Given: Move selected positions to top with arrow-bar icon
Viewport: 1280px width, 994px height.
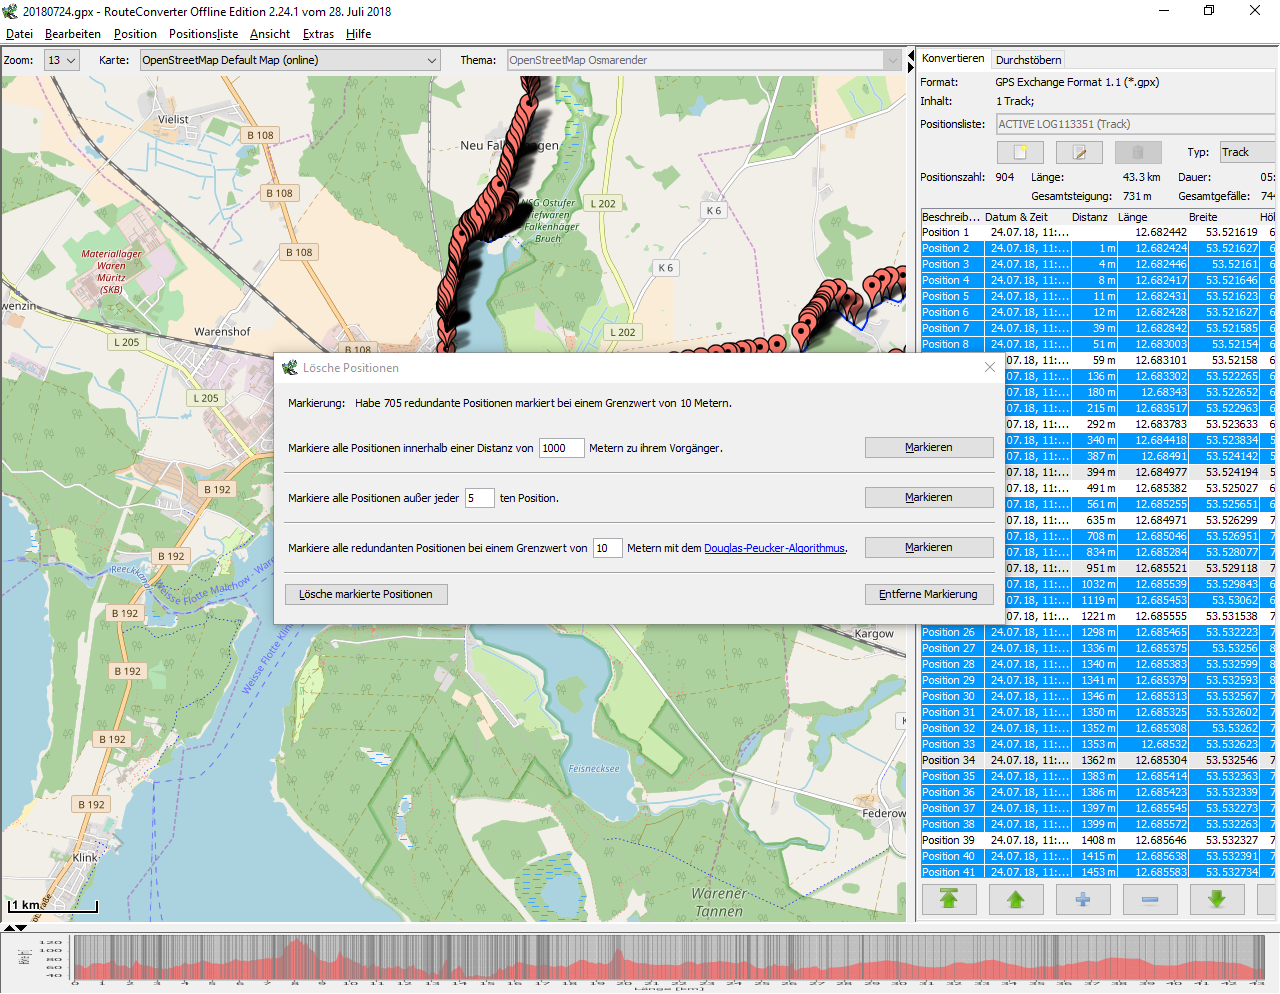Looking at the screenshot, I should click(x=949, y=899).
